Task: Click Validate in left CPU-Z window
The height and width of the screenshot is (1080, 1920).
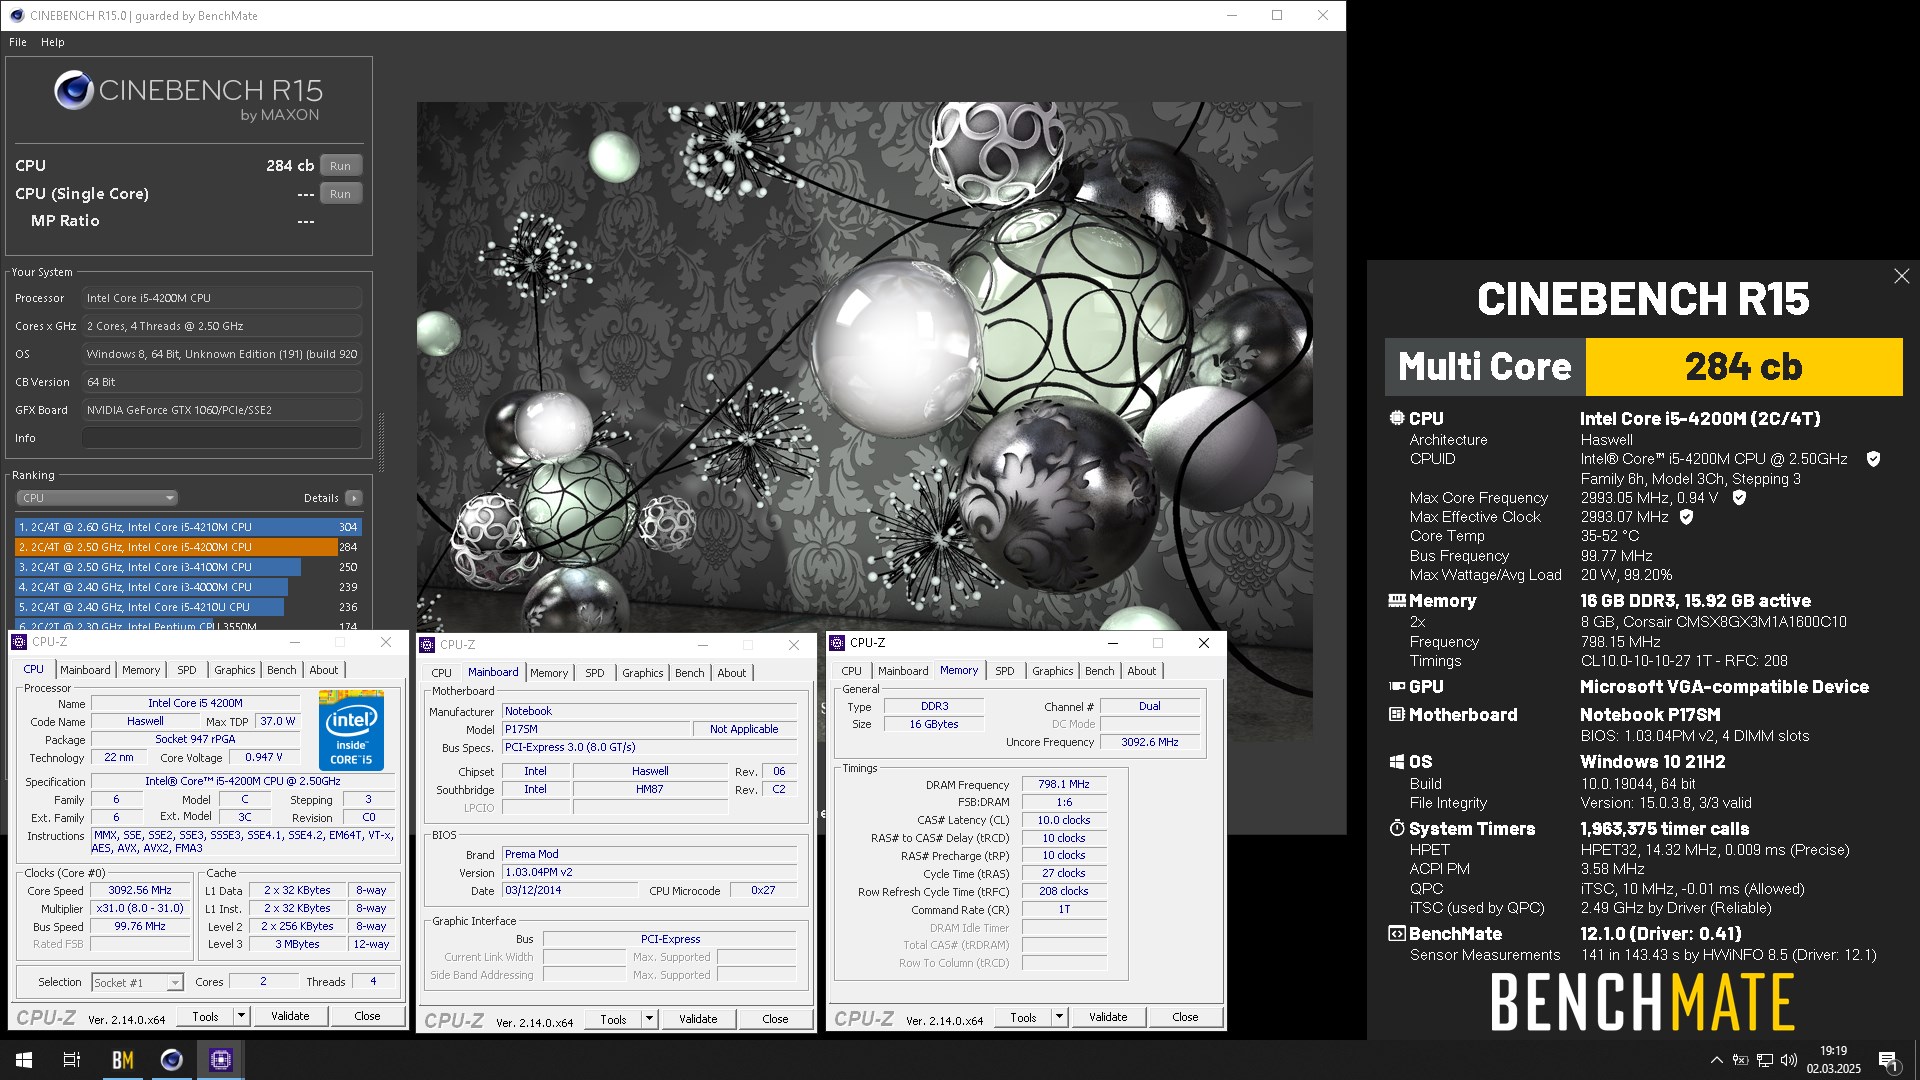Action: 290,1016
